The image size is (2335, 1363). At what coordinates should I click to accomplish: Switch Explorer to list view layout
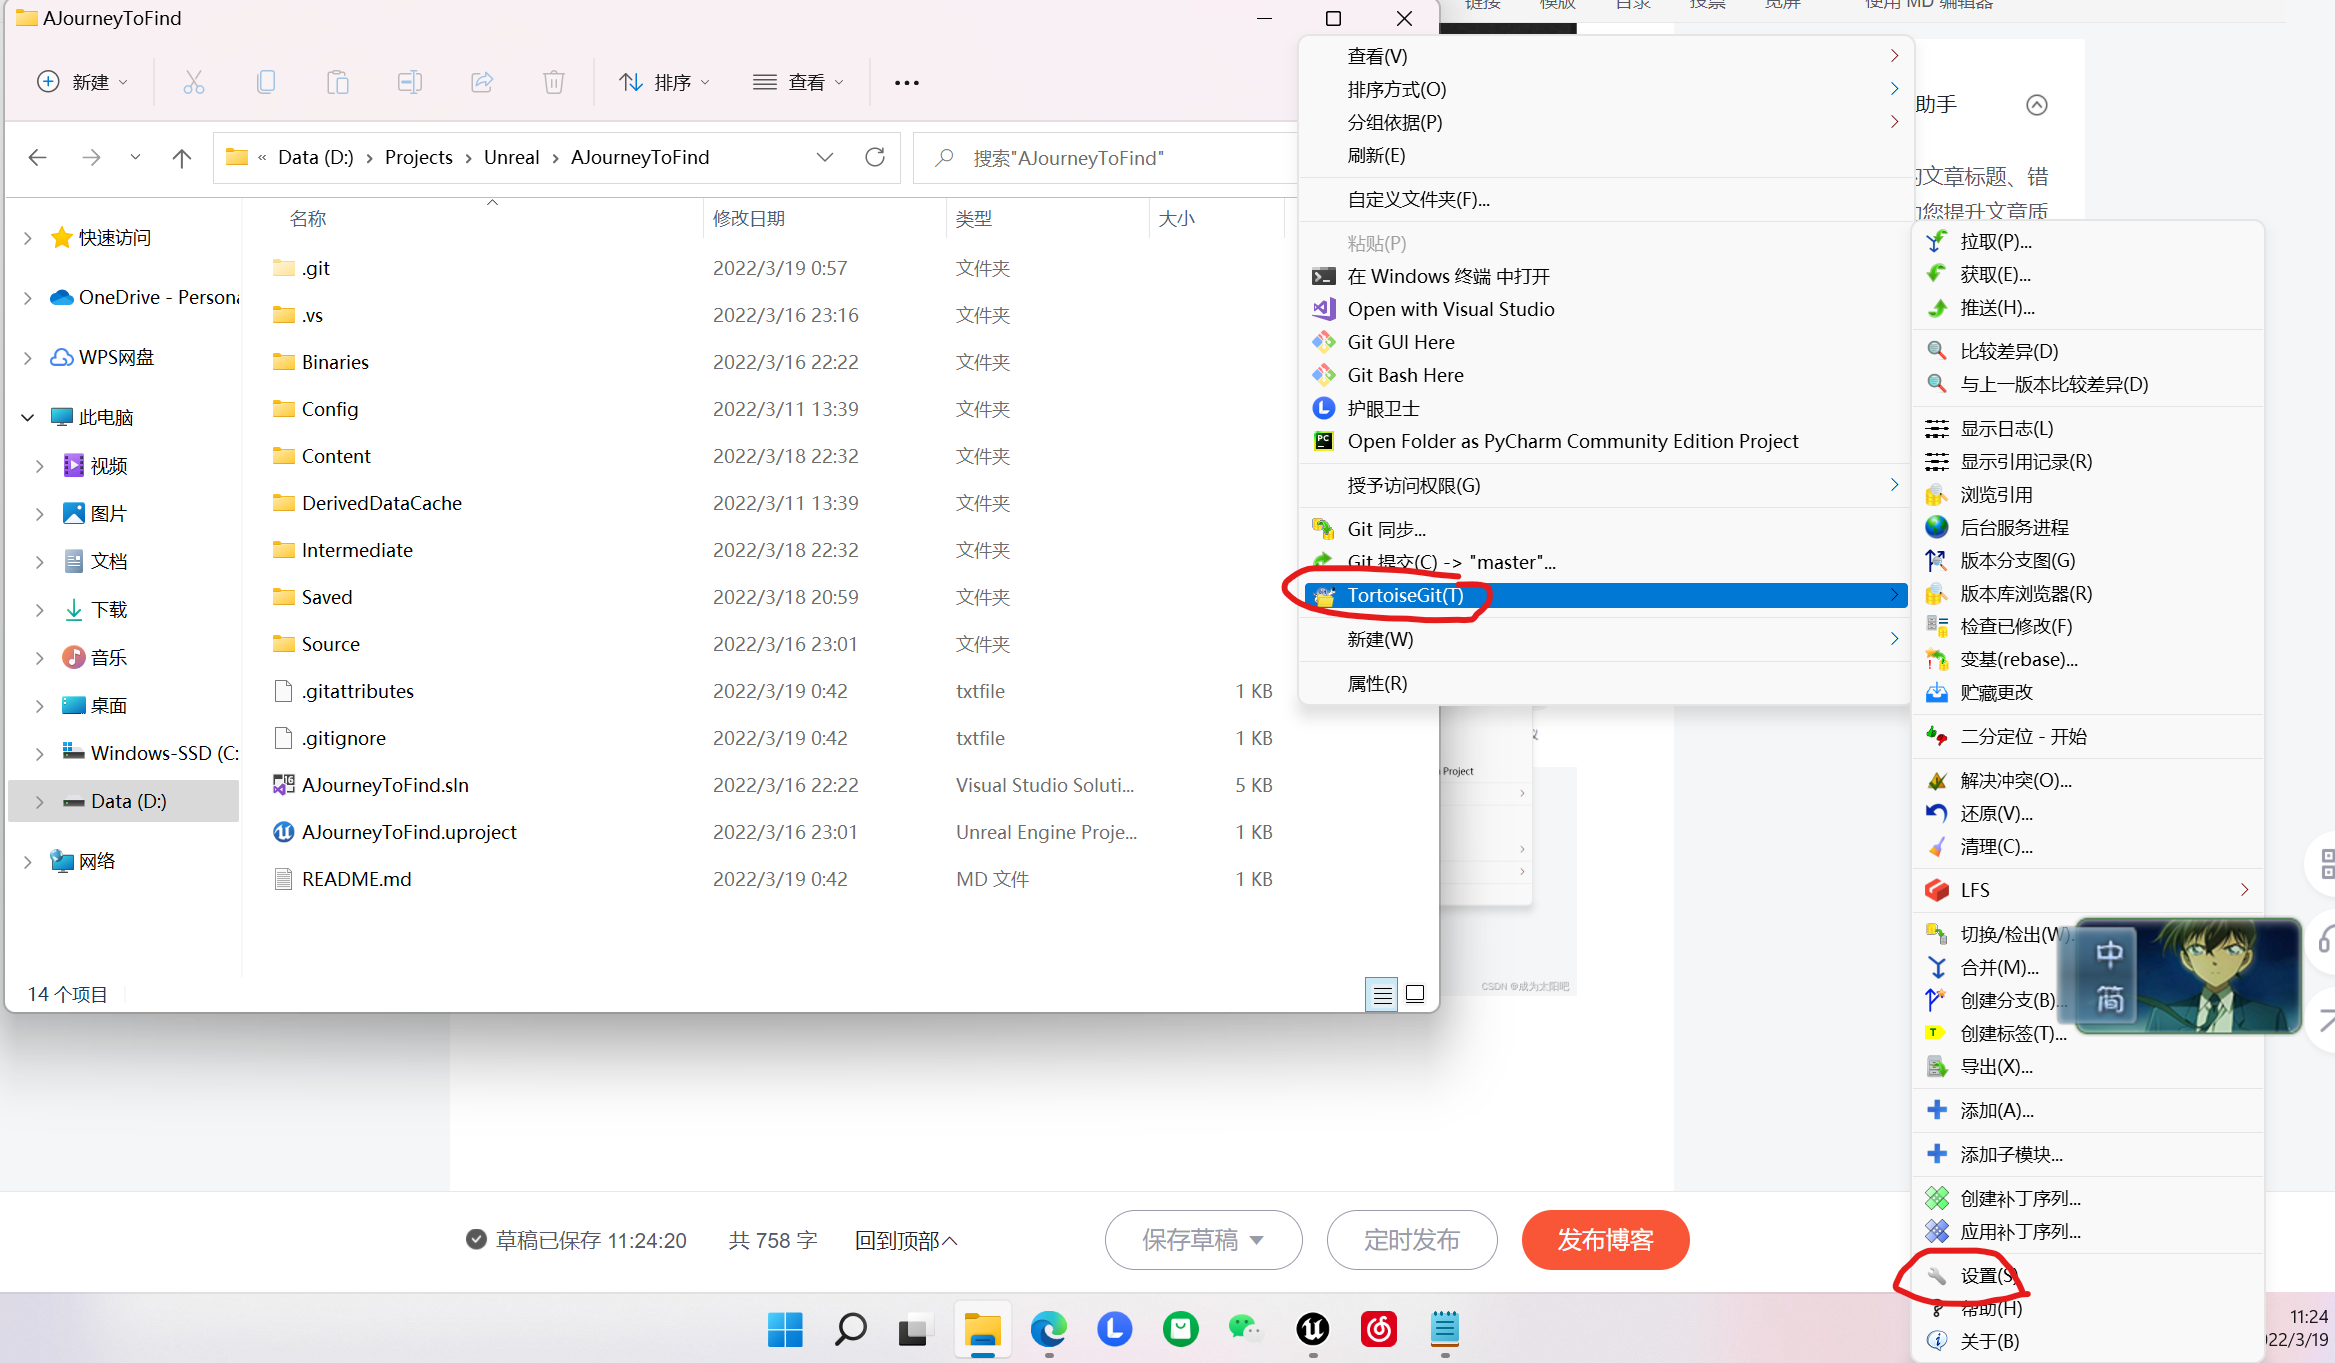(x=1382, y=994)
